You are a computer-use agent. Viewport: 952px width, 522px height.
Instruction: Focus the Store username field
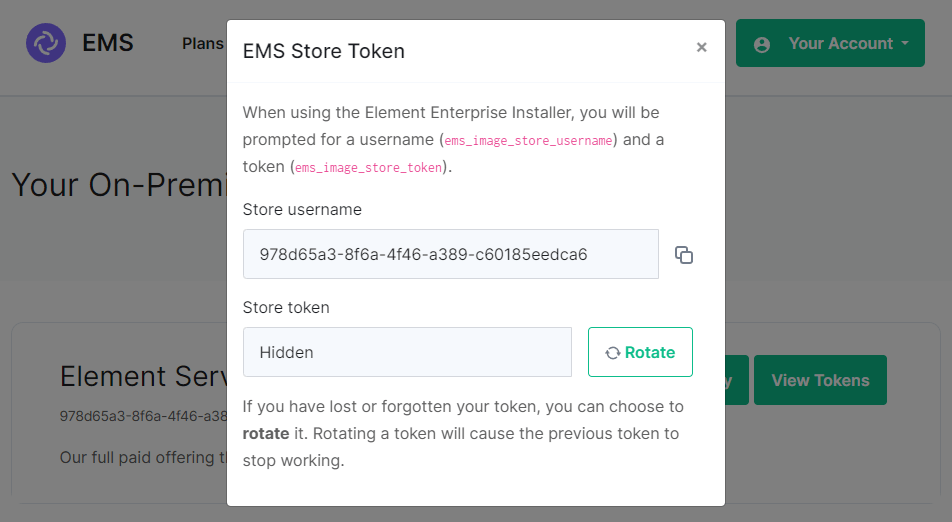[x=450, y=254]
